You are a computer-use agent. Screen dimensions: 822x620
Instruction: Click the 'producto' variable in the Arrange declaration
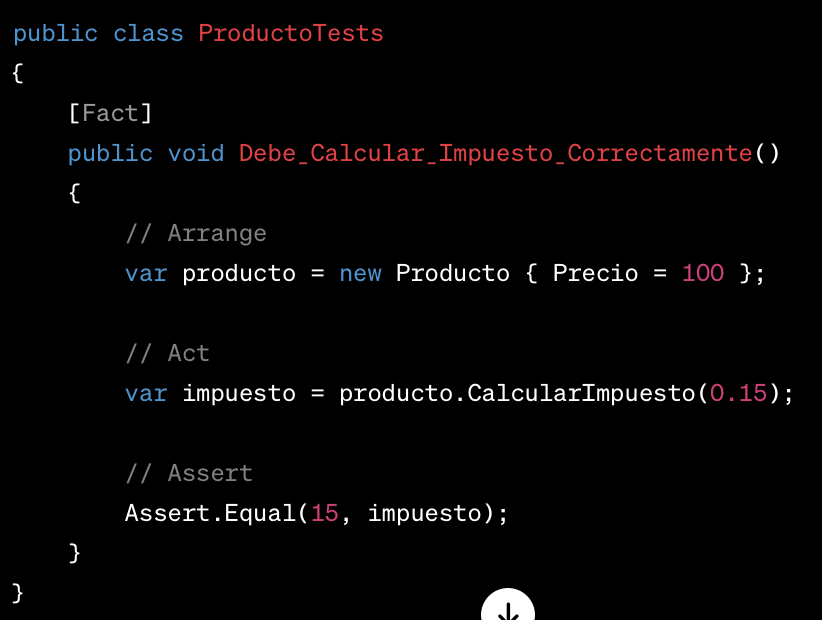tap(239, 274)
